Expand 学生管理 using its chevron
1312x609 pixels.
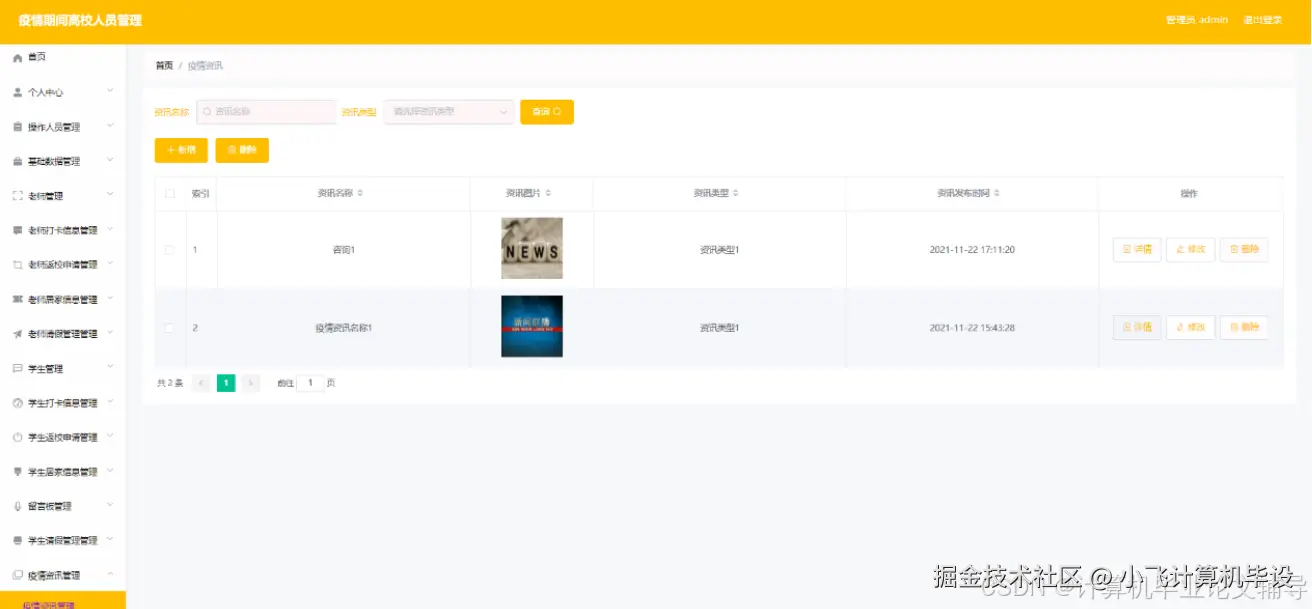coord(110,368)
